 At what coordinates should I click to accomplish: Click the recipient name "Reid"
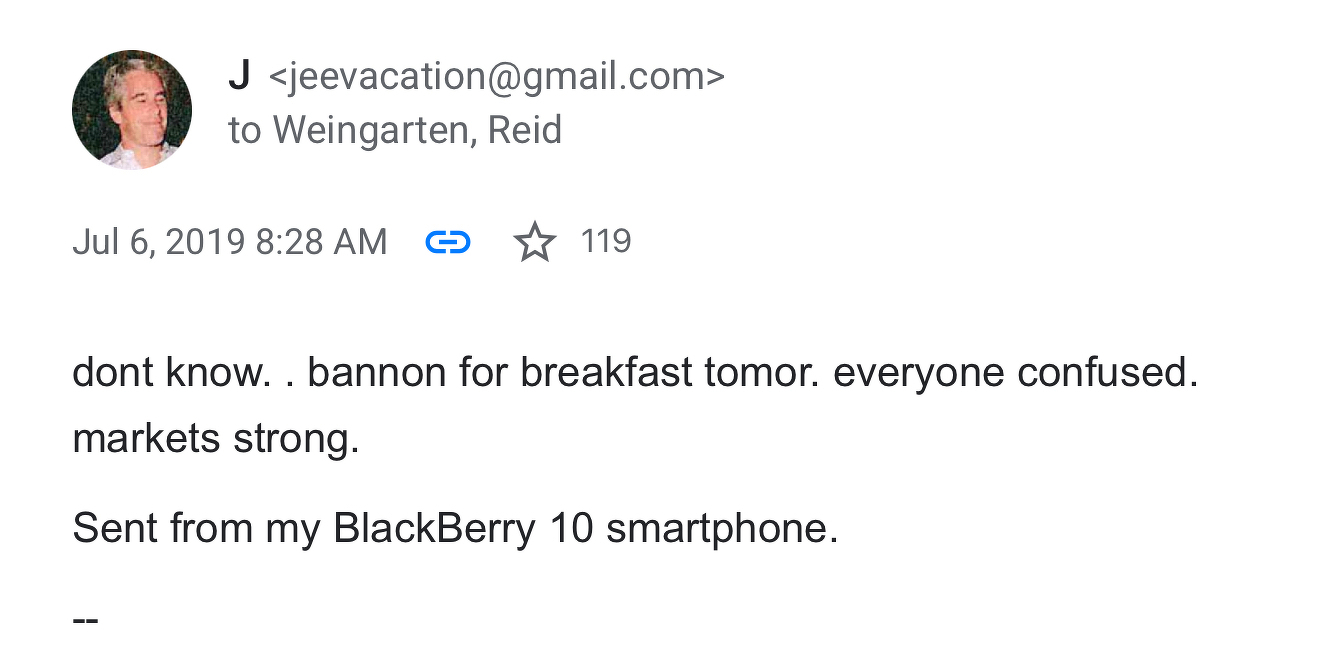525,130
